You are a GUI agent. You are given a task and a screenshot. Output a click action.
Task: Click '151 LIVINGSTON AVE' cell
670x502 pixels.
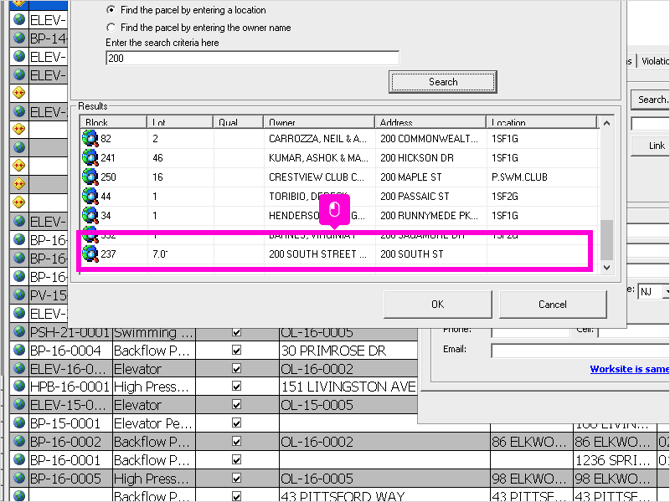tap(349, 387)
